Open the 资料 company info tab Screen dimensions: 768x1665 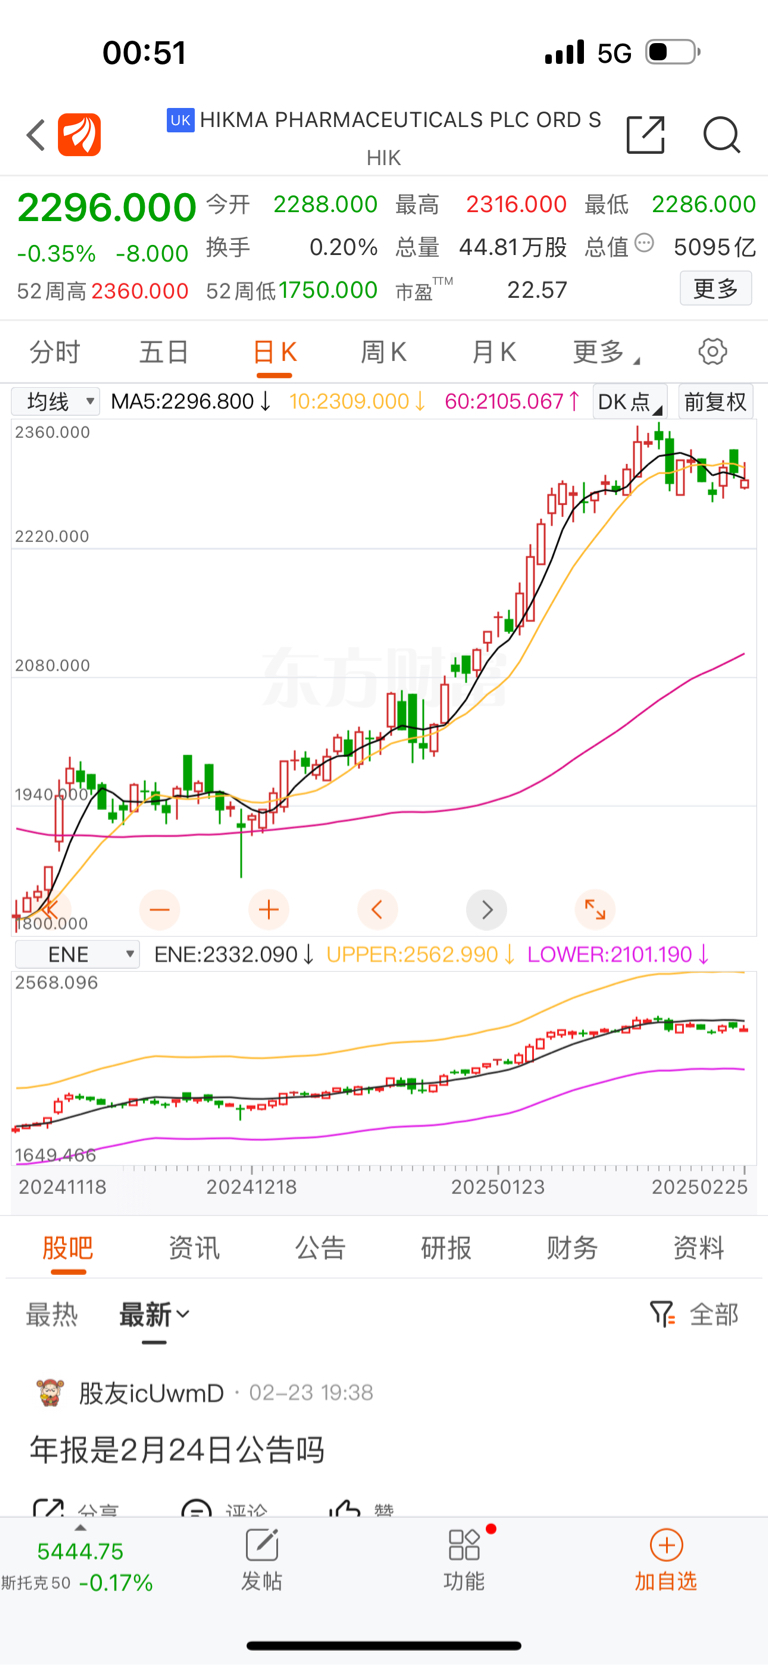pyautogui.click(x=698, y=1248)
